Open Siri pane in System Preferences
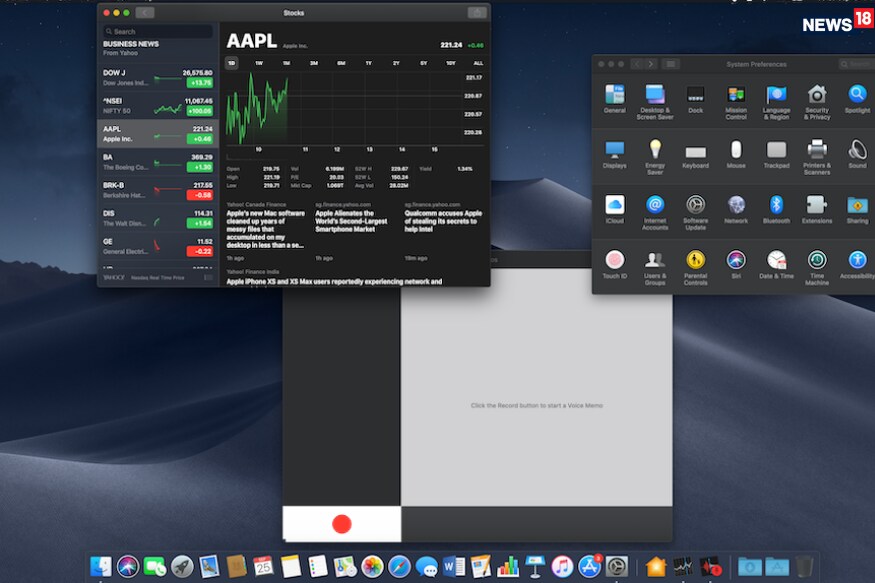 click(x=736, y=265)
